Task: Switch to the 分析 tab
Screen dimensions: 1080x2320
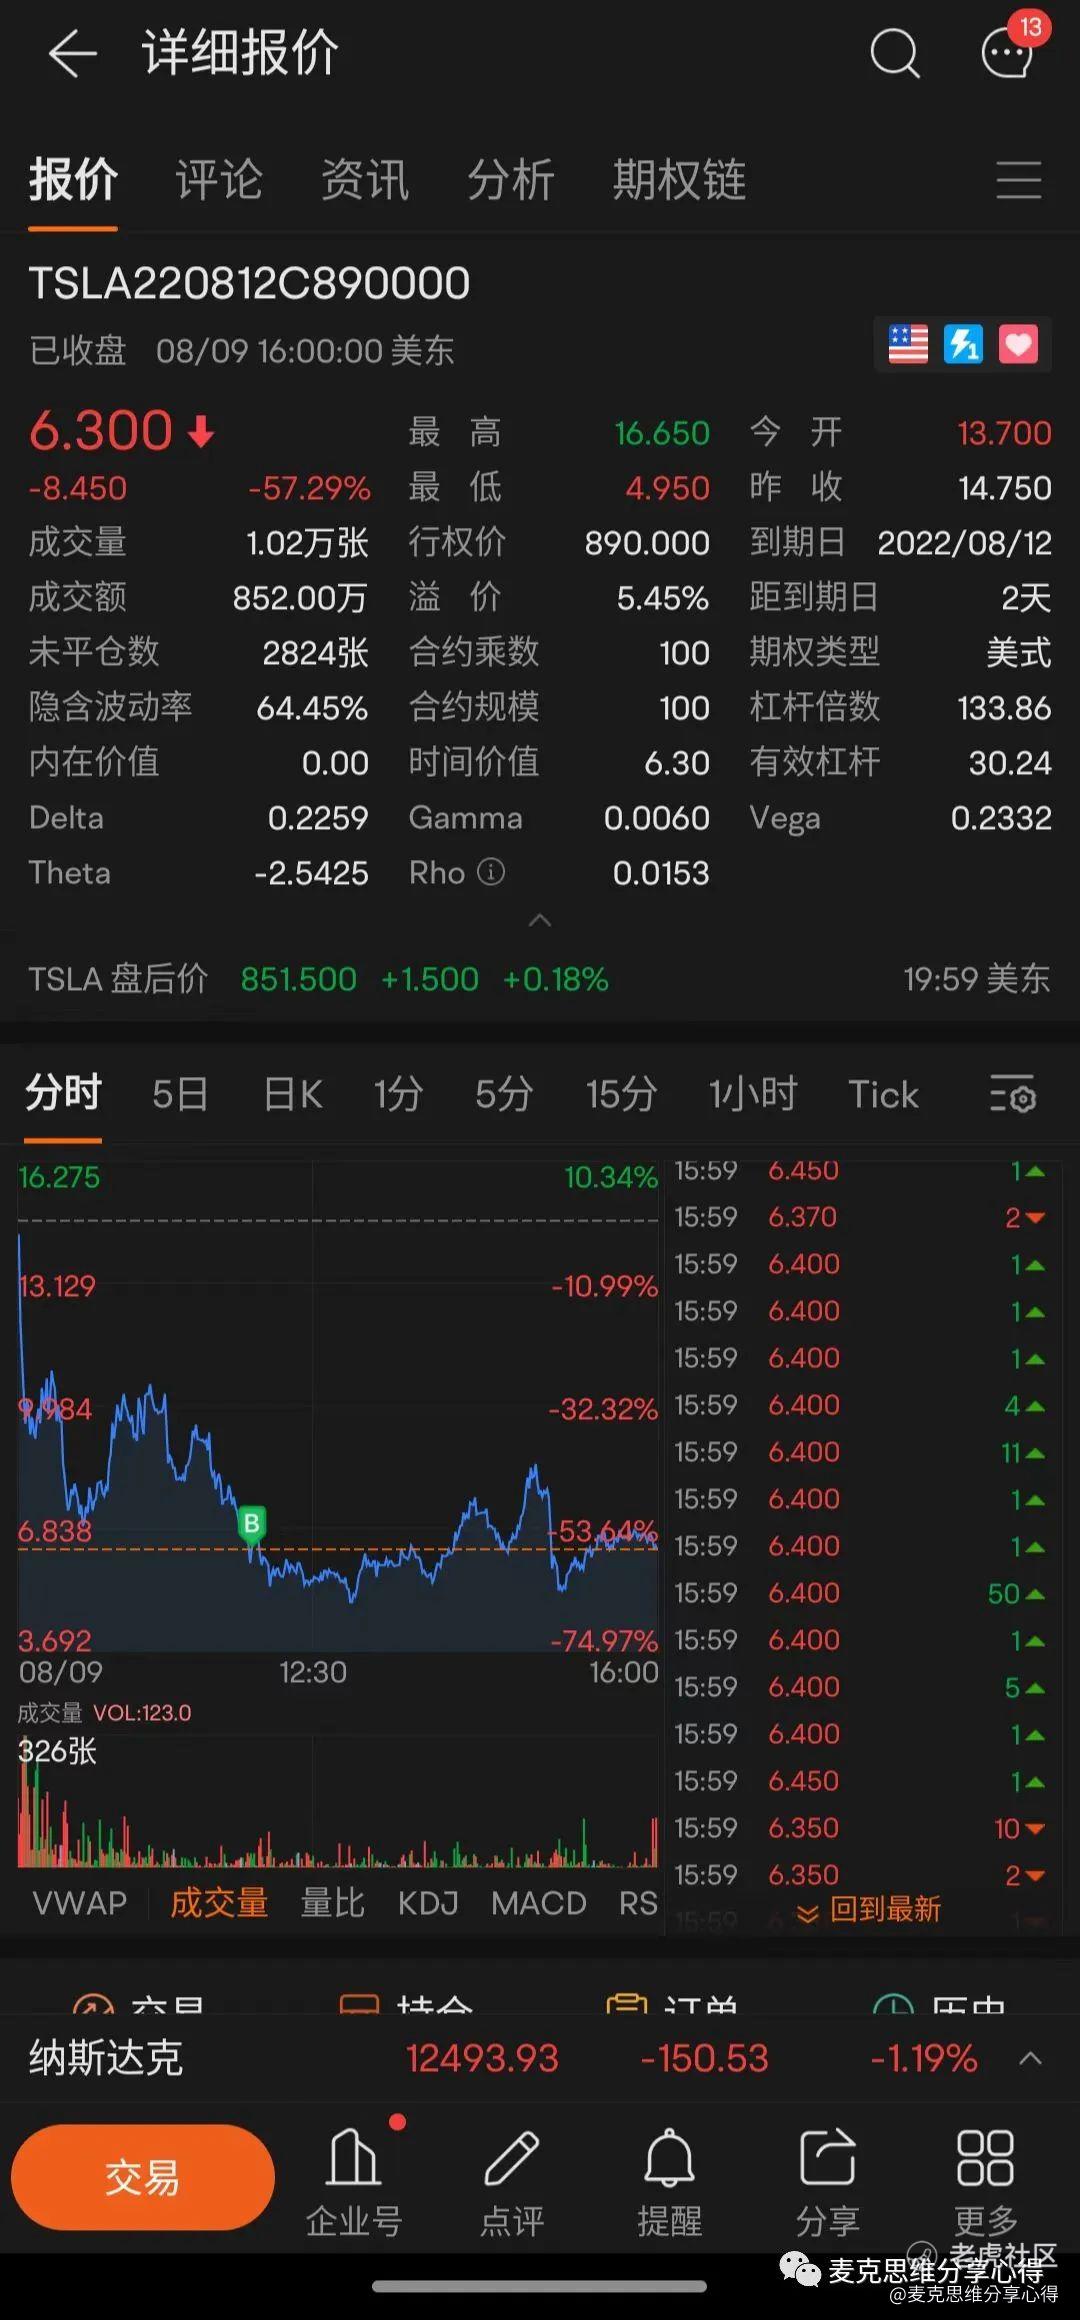Action: (x=511, y=180)
